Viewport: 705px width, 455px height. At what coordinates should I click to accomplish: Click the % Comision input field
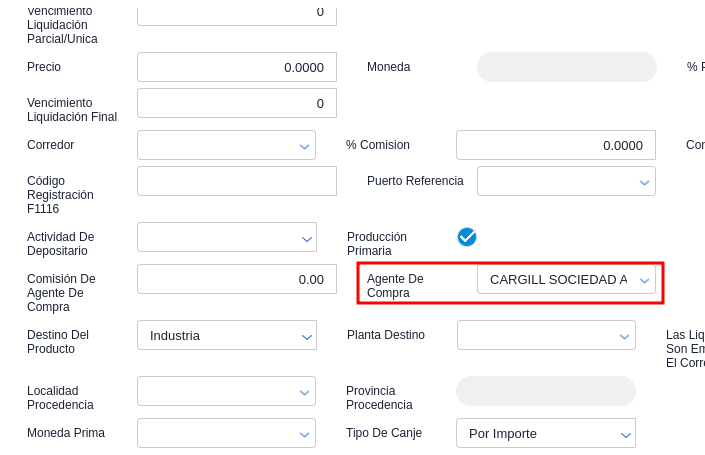tap(555, 145)
